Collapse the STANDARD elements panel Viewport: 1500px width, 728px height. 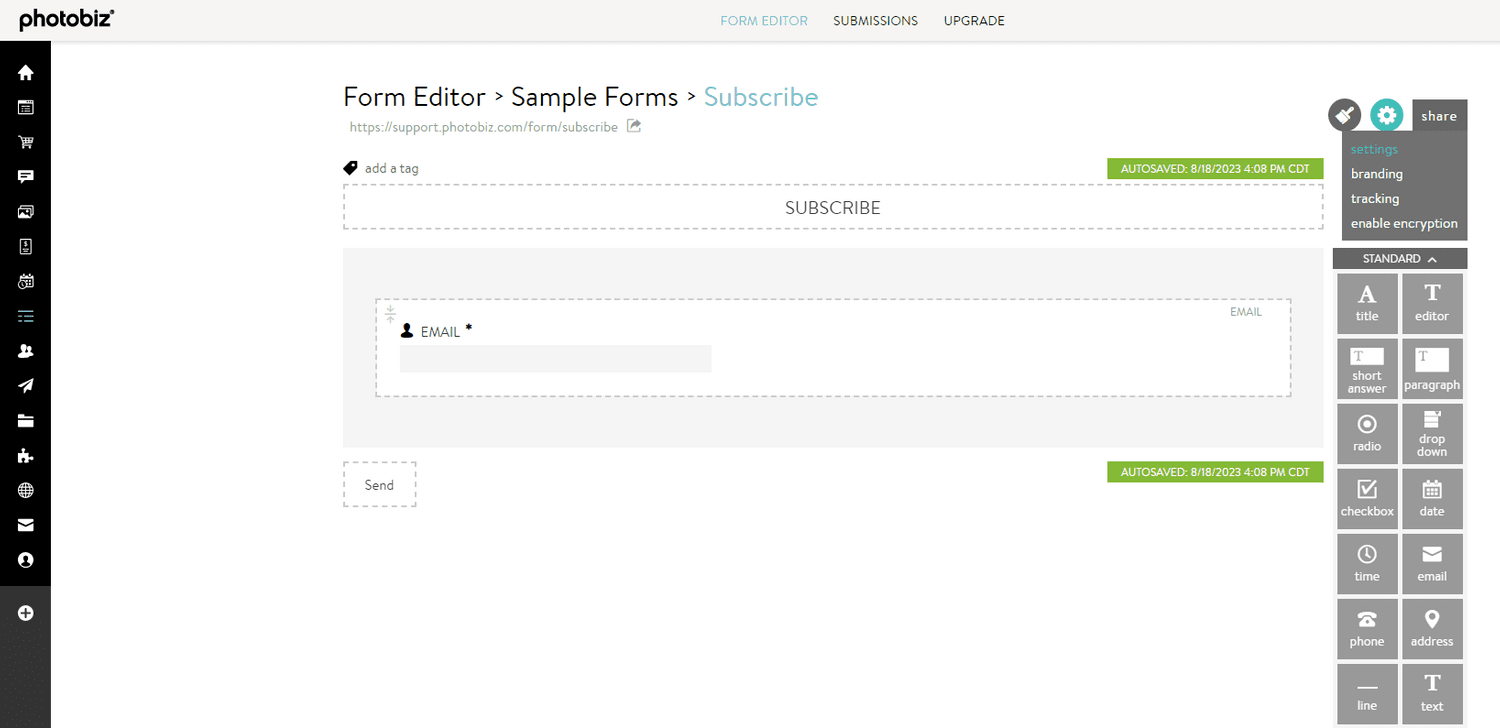[1400, 259]
